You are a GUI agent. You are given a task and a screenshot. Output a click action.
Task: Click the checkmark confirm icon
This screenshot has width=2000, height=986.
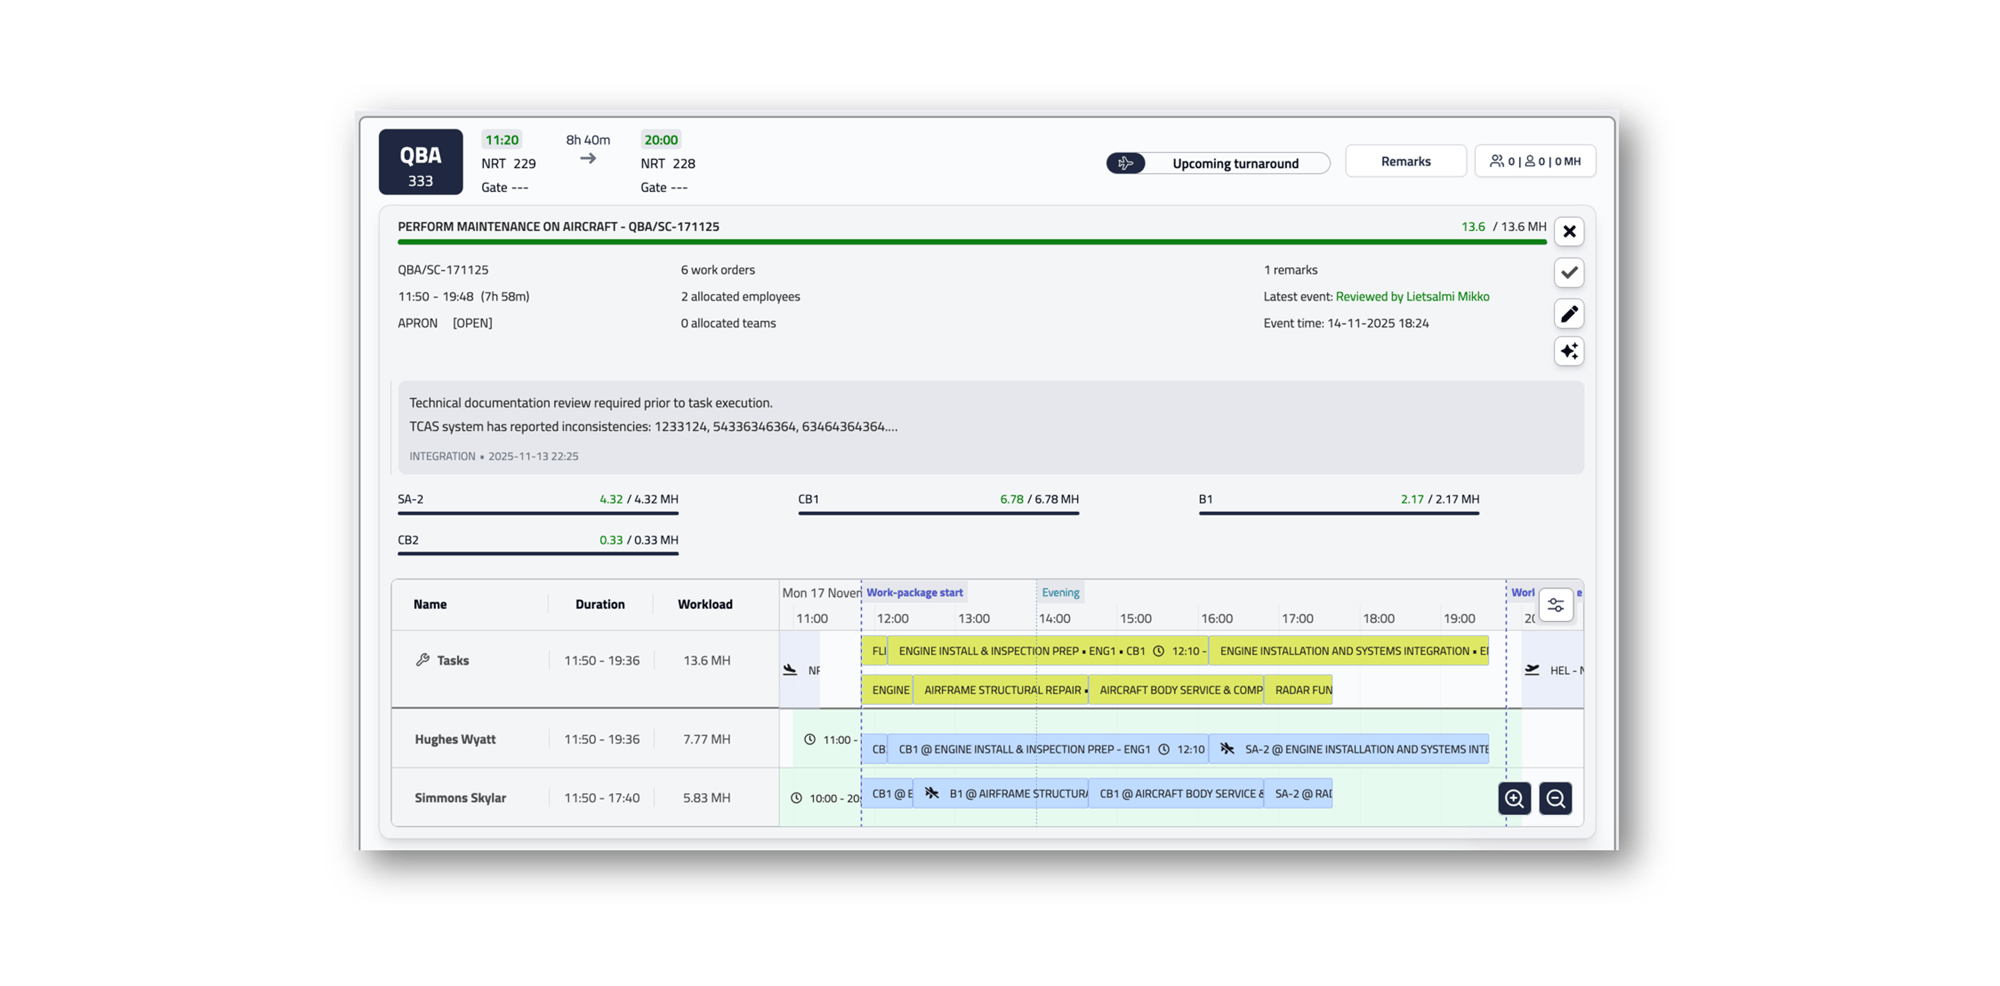pyautogui.click(x=1568, y=273)
